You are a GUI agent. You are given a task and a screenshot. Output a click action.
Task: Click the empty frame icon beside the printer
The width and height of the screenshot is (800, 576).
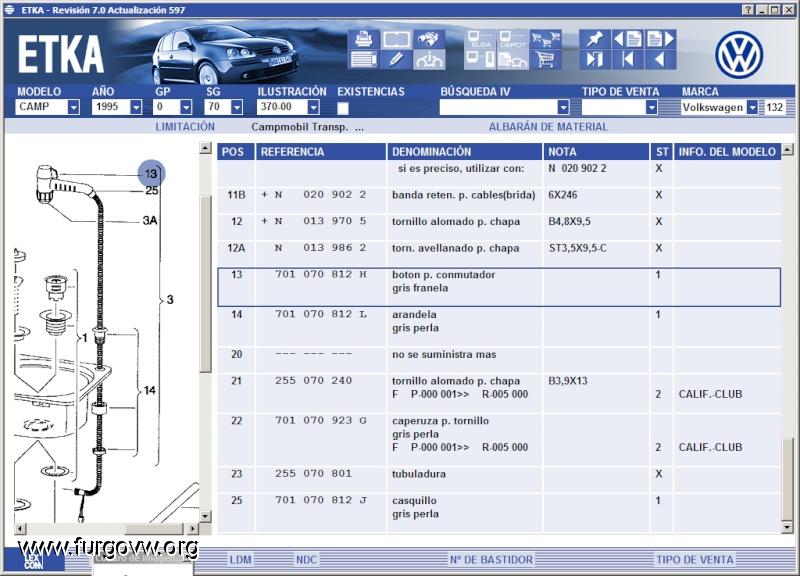click(396, 39)
